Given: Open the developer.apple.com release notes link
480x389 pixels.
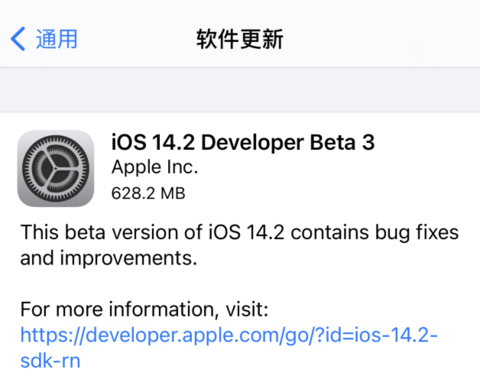Looking at the screenshot, I should point(229,348).
